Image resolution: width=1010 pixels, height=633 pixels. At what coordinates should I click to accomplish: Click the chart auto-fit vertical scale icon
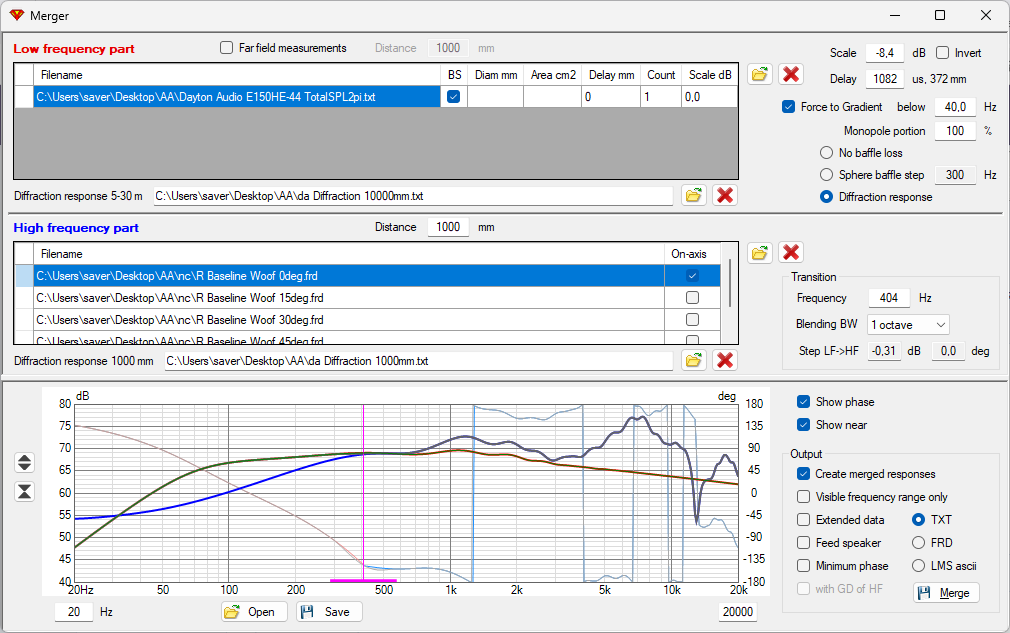(x=24, y=491)
